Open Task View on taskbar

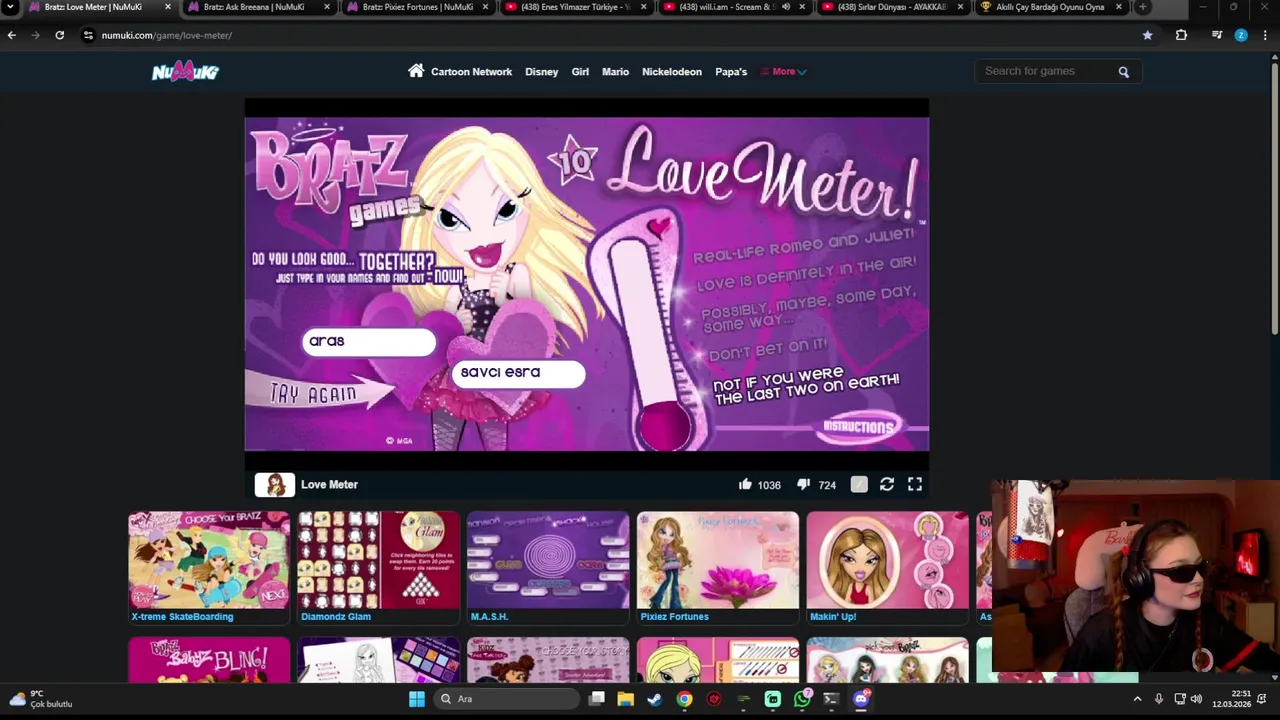point(596,699)
